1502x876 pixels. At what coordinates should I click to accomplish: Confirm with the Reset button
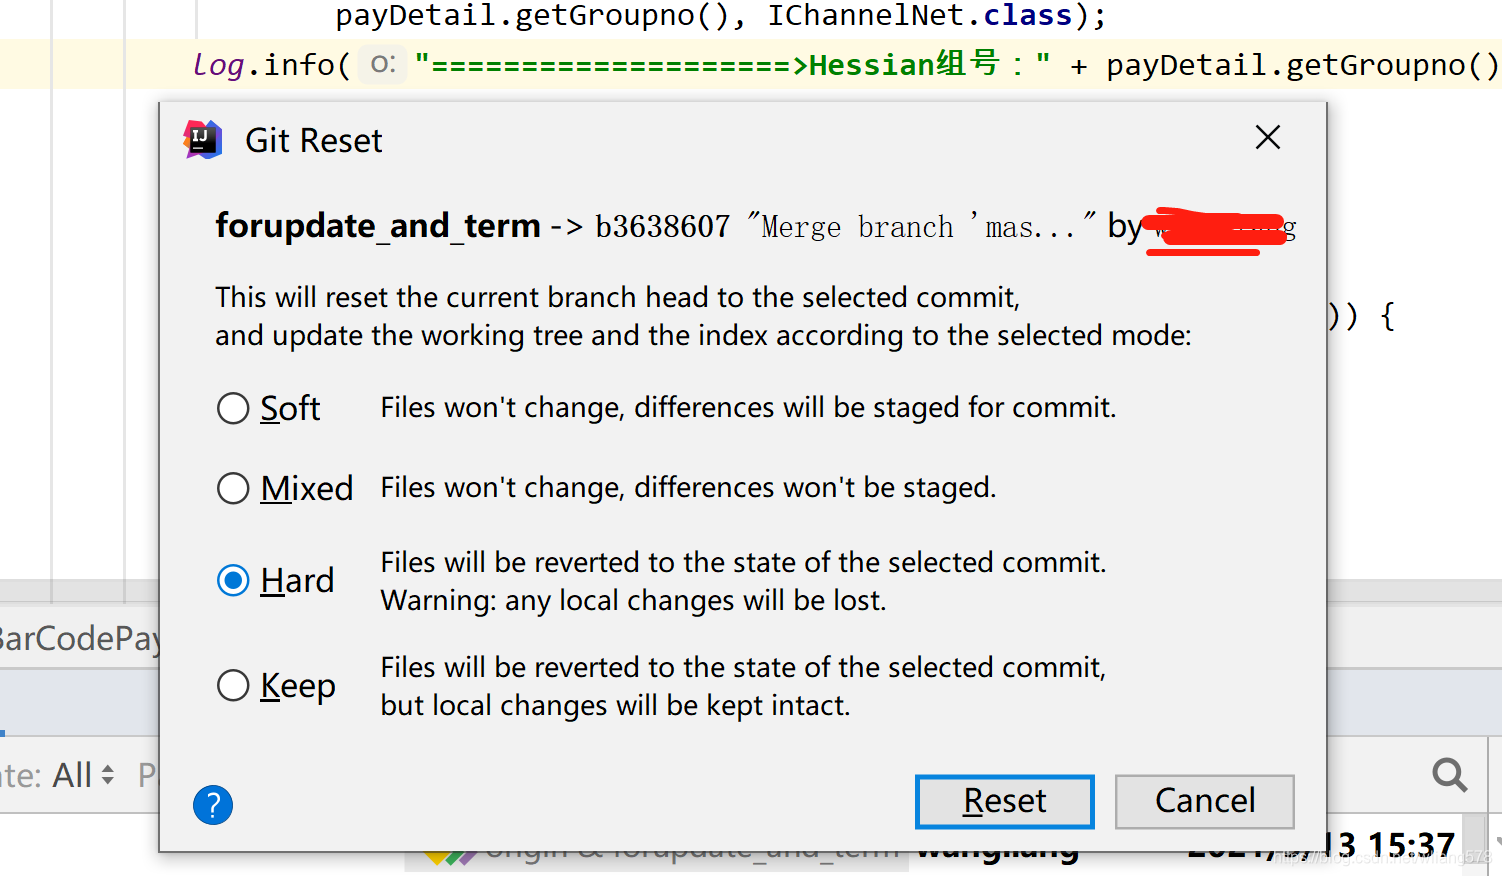pos(1004,801)
